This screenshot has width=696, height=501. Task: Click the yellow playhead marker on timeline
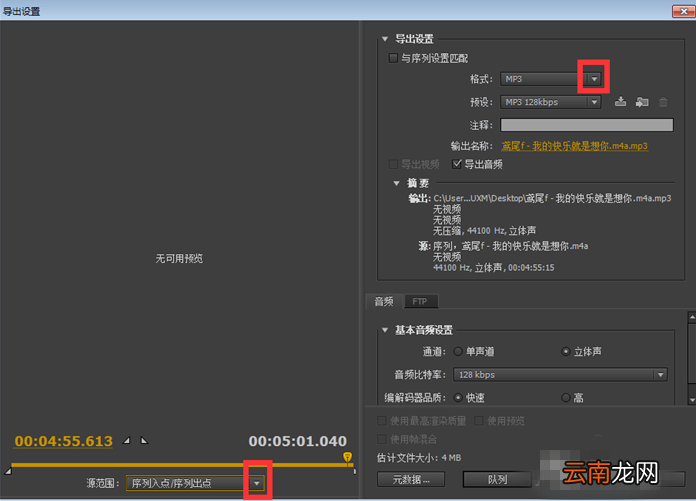coord(348,457)
